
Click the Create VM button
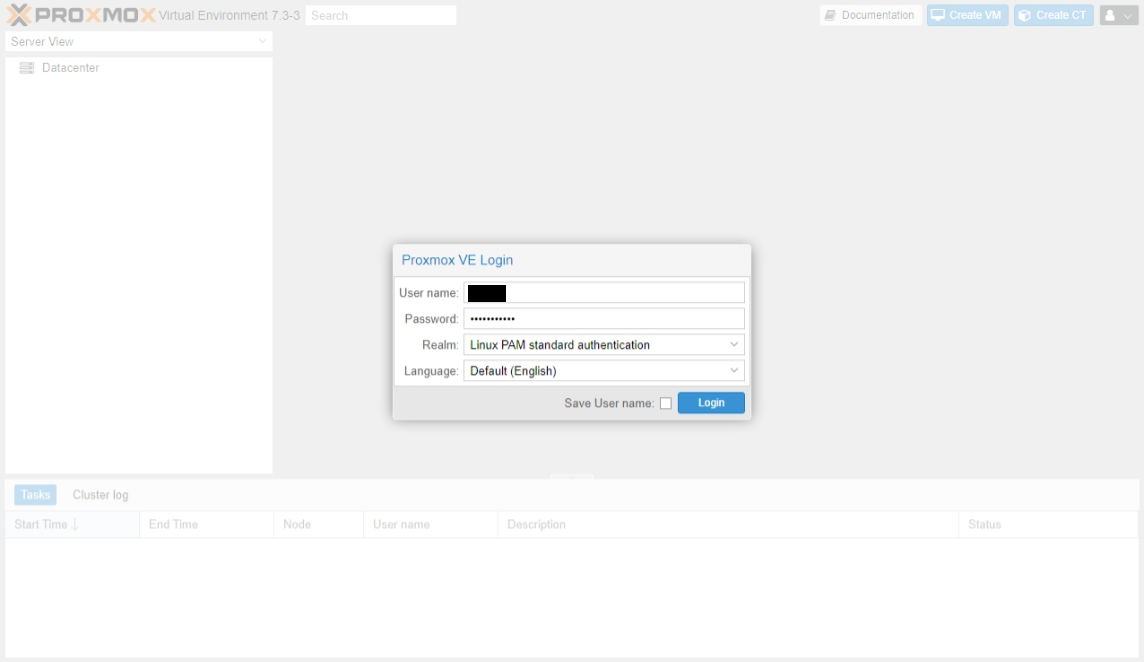coord(967,15)
